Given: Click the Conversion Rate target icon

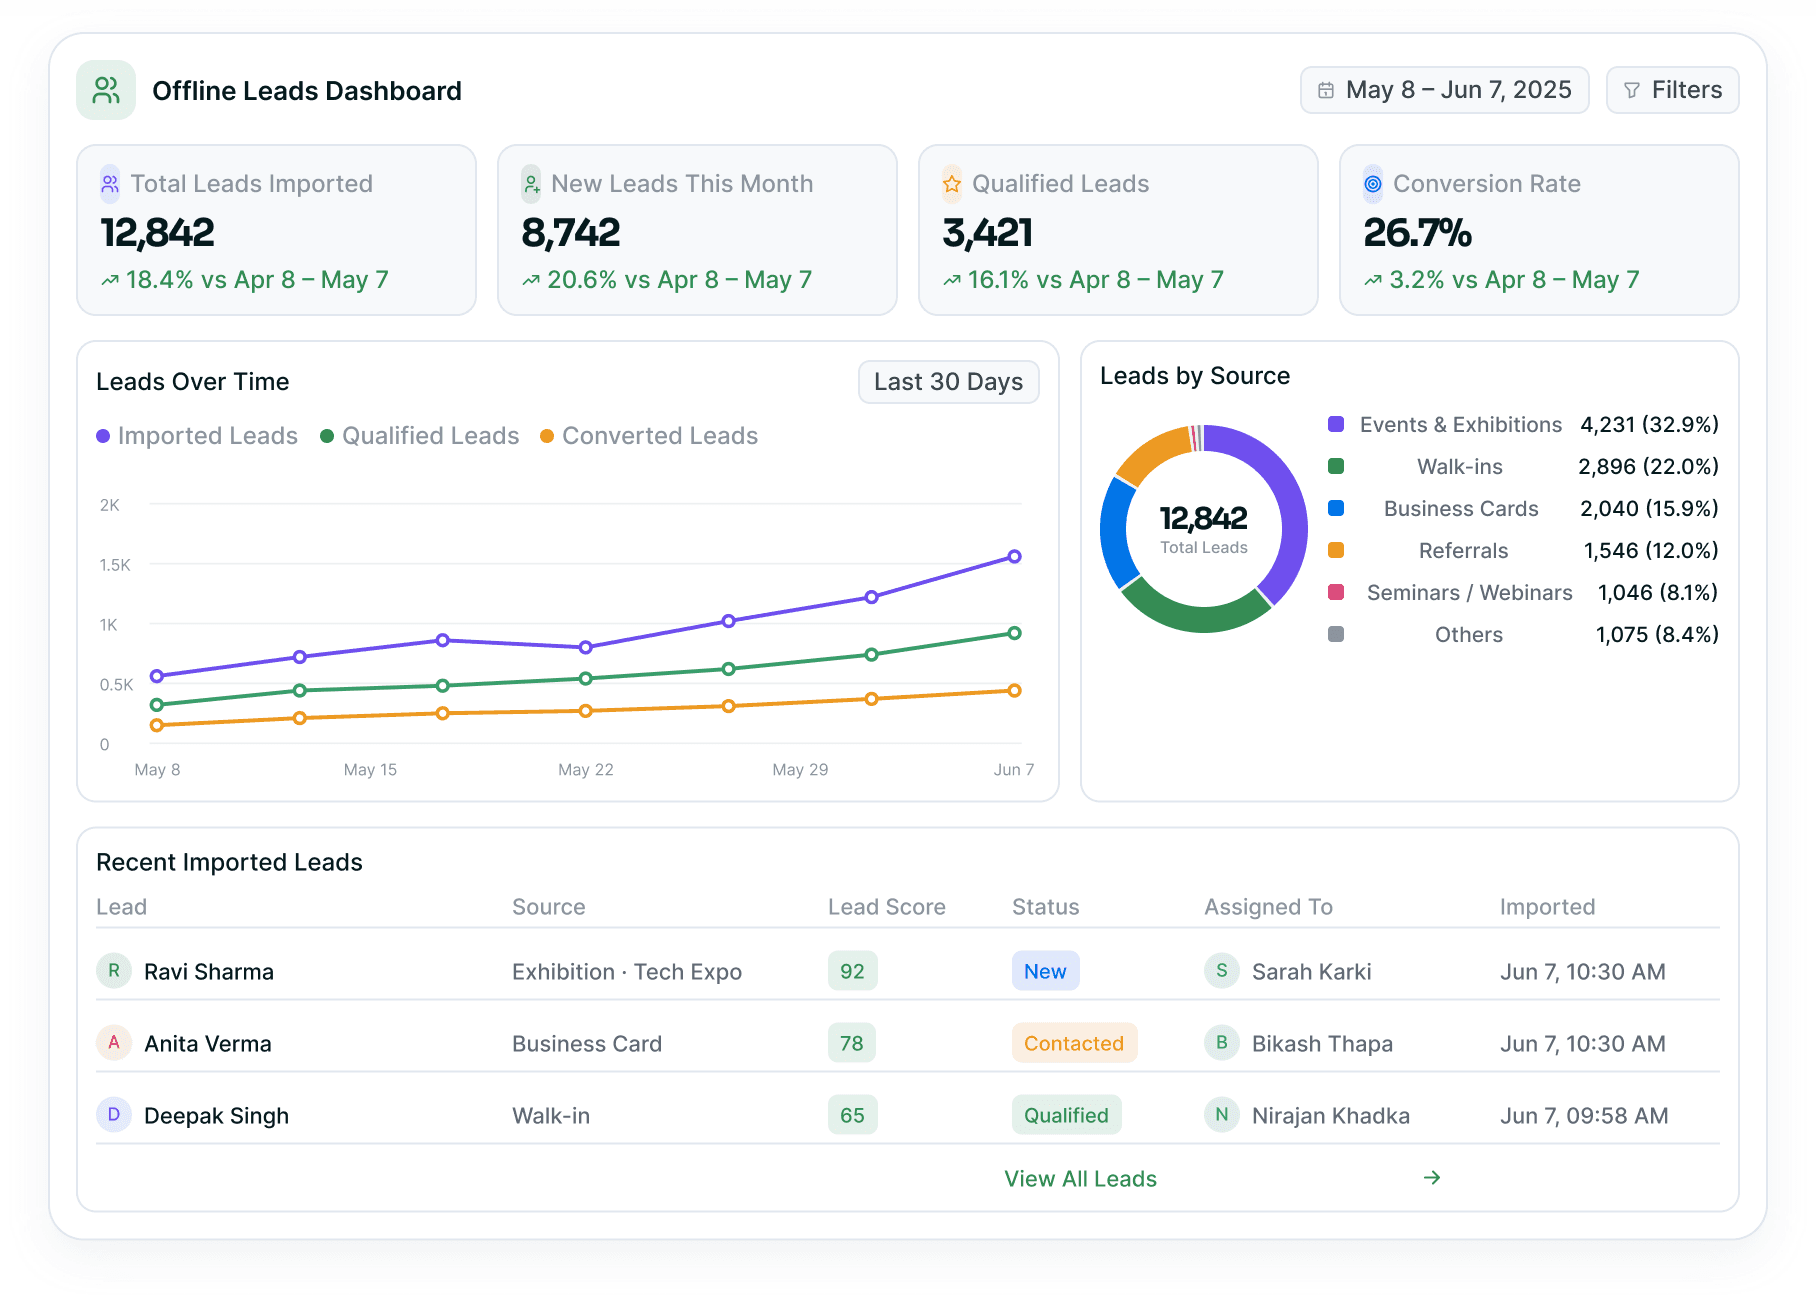Looking at the screenshot, I should click(1373, 184).
